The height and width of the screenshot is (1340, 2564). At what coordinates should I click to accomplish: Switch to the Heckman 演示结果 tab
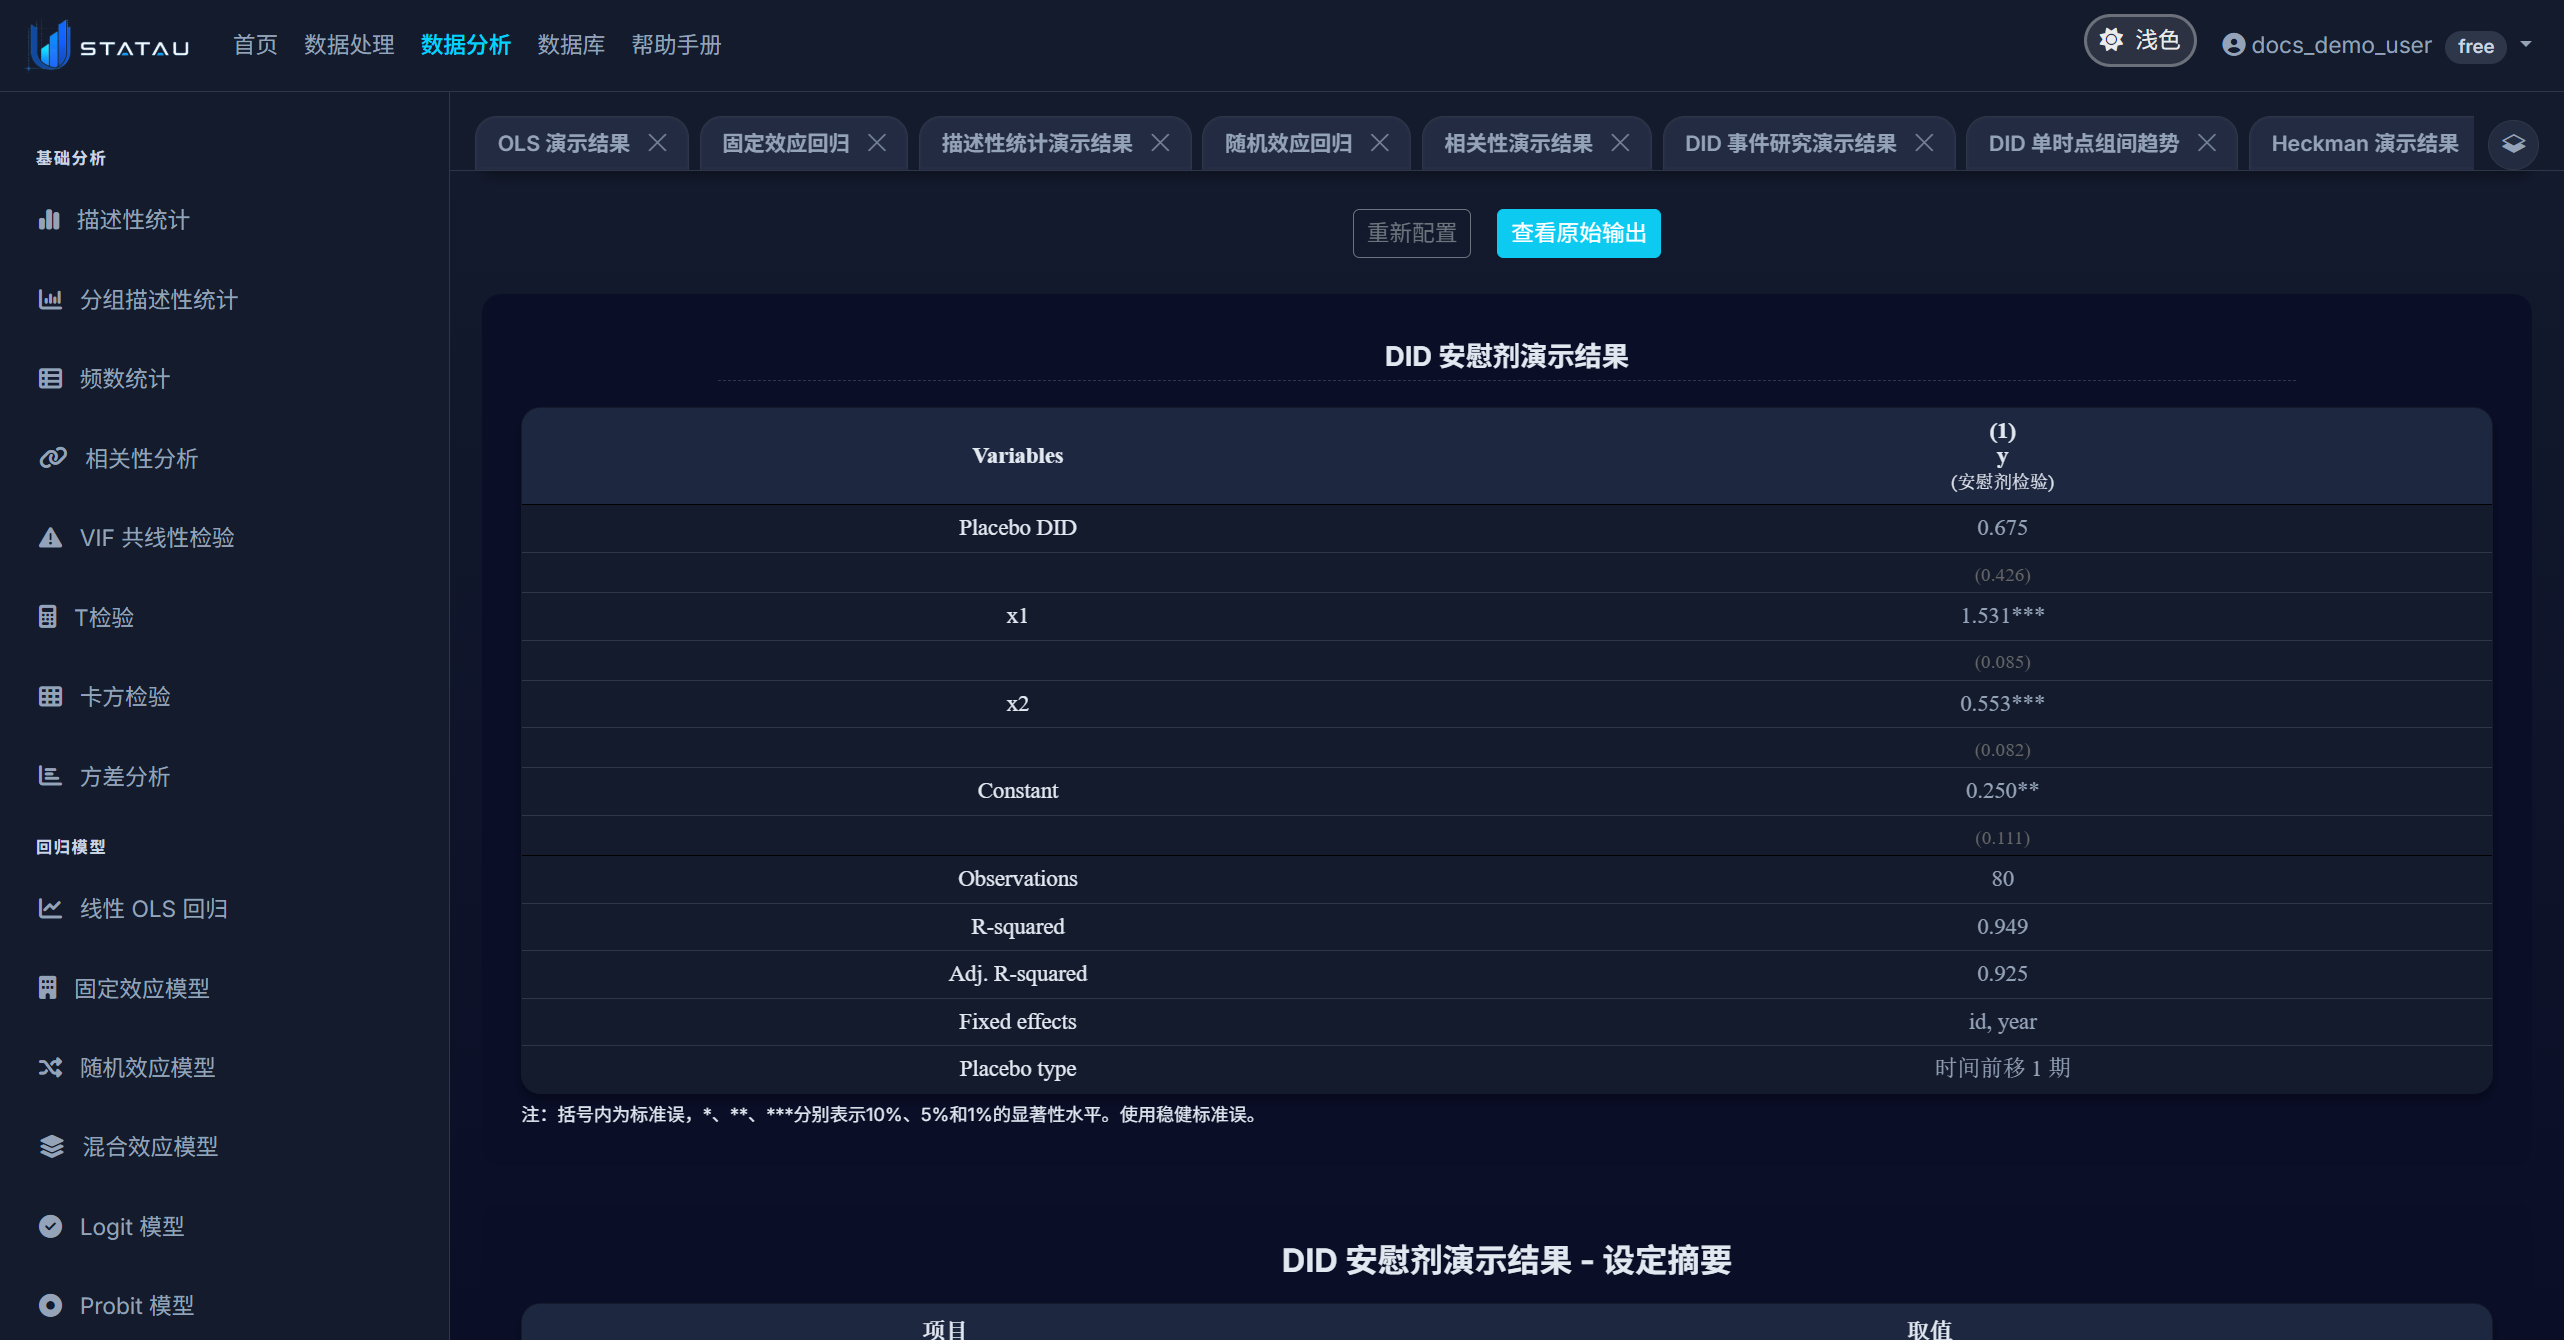tap(2364, 143)
